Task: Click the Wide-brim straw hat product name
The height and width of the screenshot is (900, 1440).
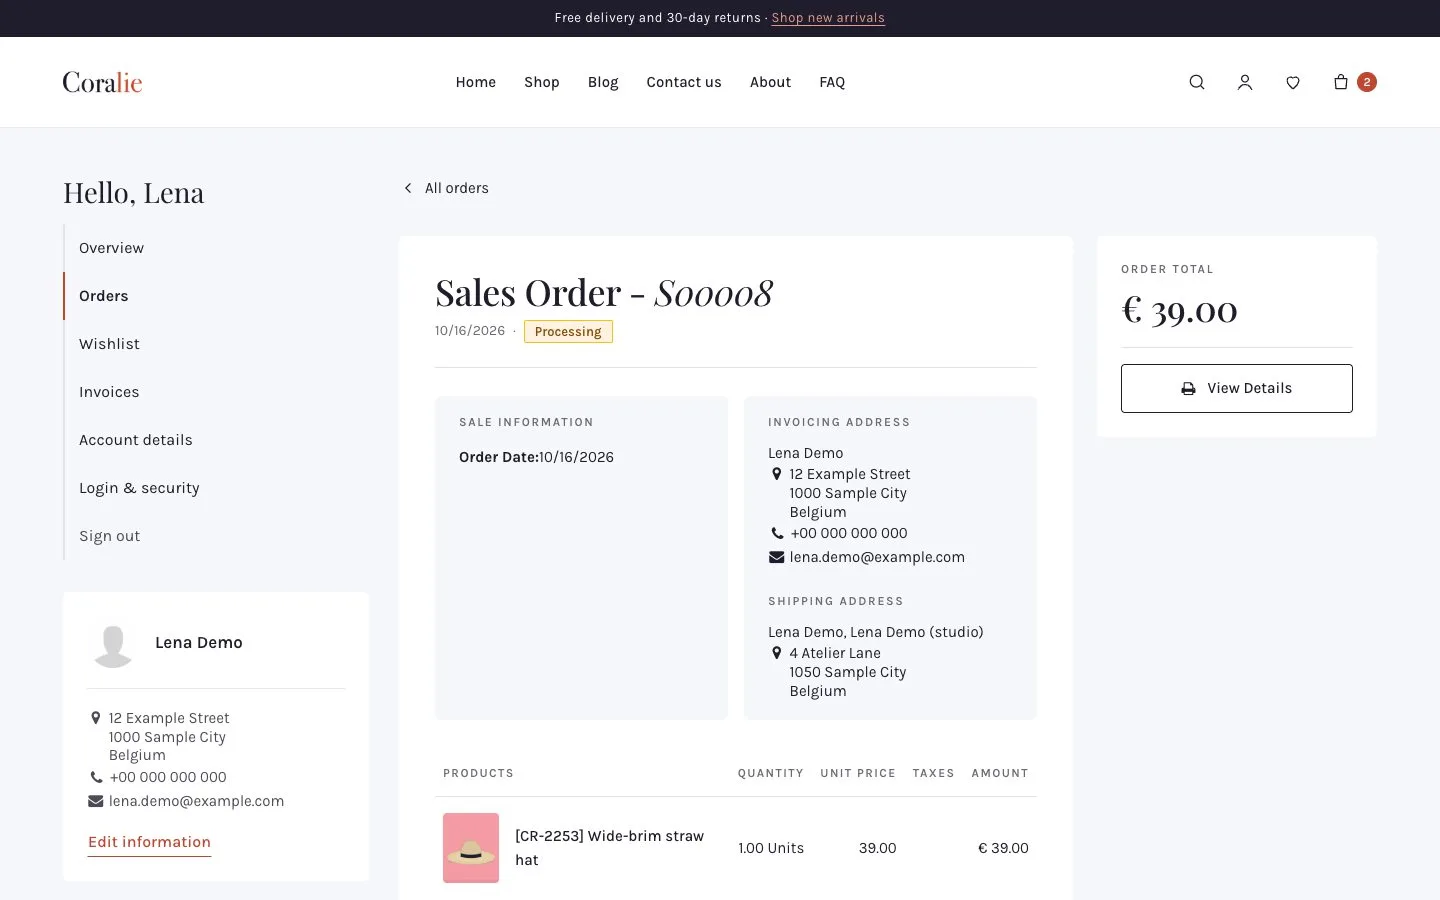Action: 609,848
